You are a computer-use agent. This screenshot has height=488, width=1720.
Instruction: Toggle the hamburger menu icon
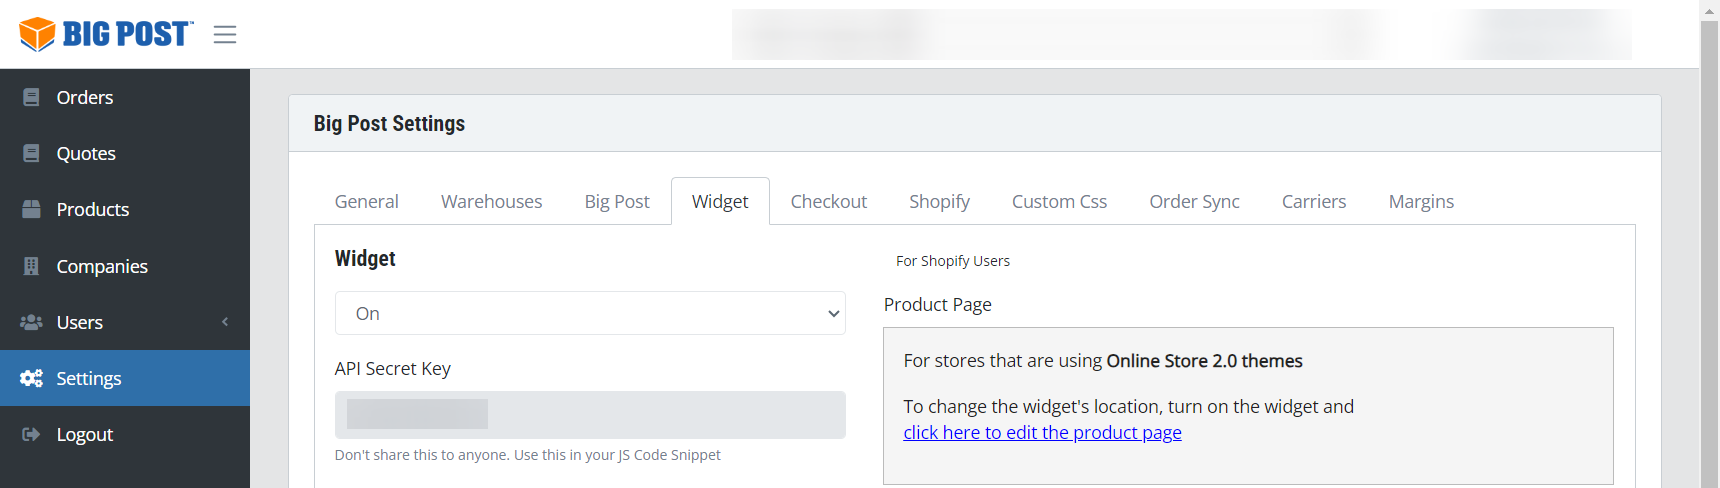coord(225,35)
